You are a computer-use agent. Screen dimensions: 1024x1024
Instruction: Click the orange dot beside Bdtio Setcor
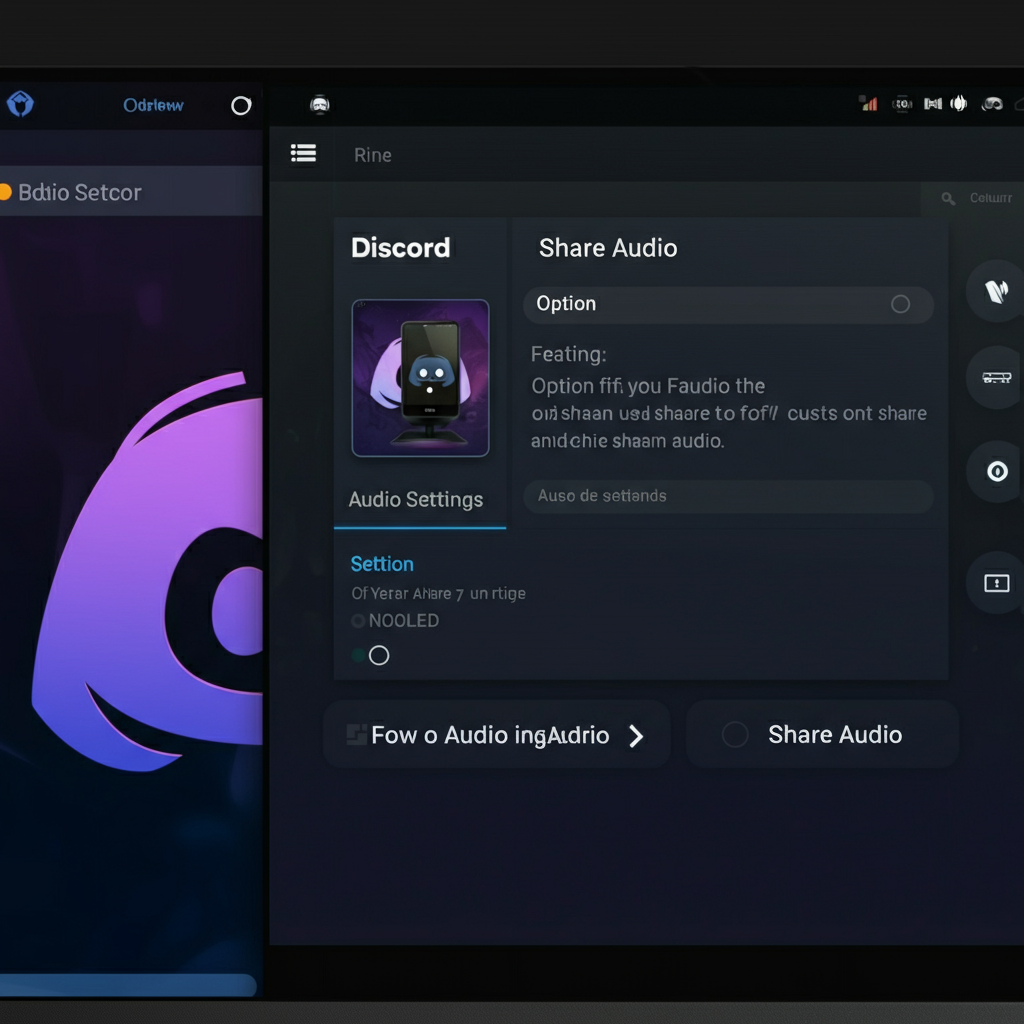[5, 192]
